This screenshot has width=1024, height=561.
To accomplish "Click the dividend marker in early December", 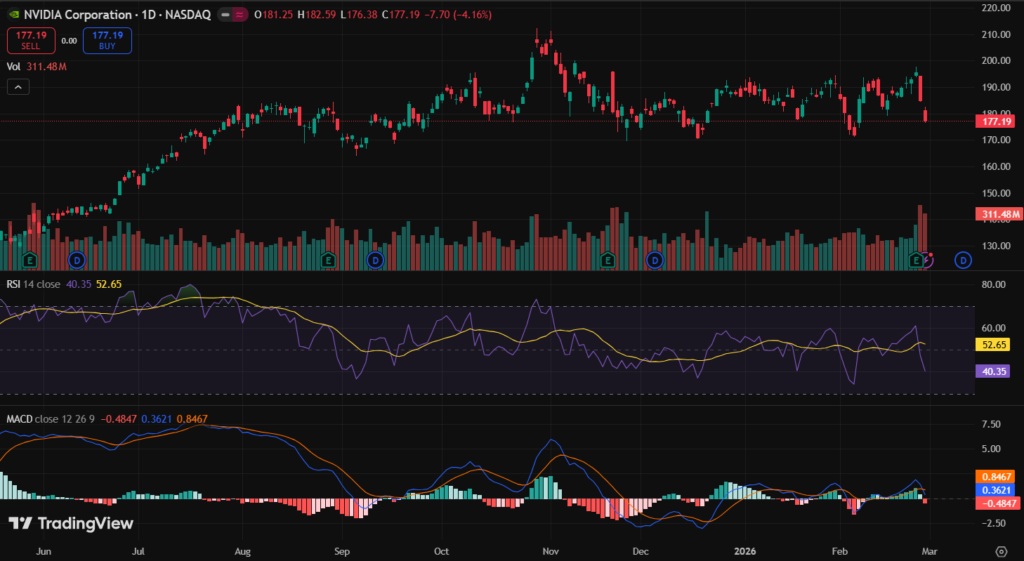I will 654,260.
